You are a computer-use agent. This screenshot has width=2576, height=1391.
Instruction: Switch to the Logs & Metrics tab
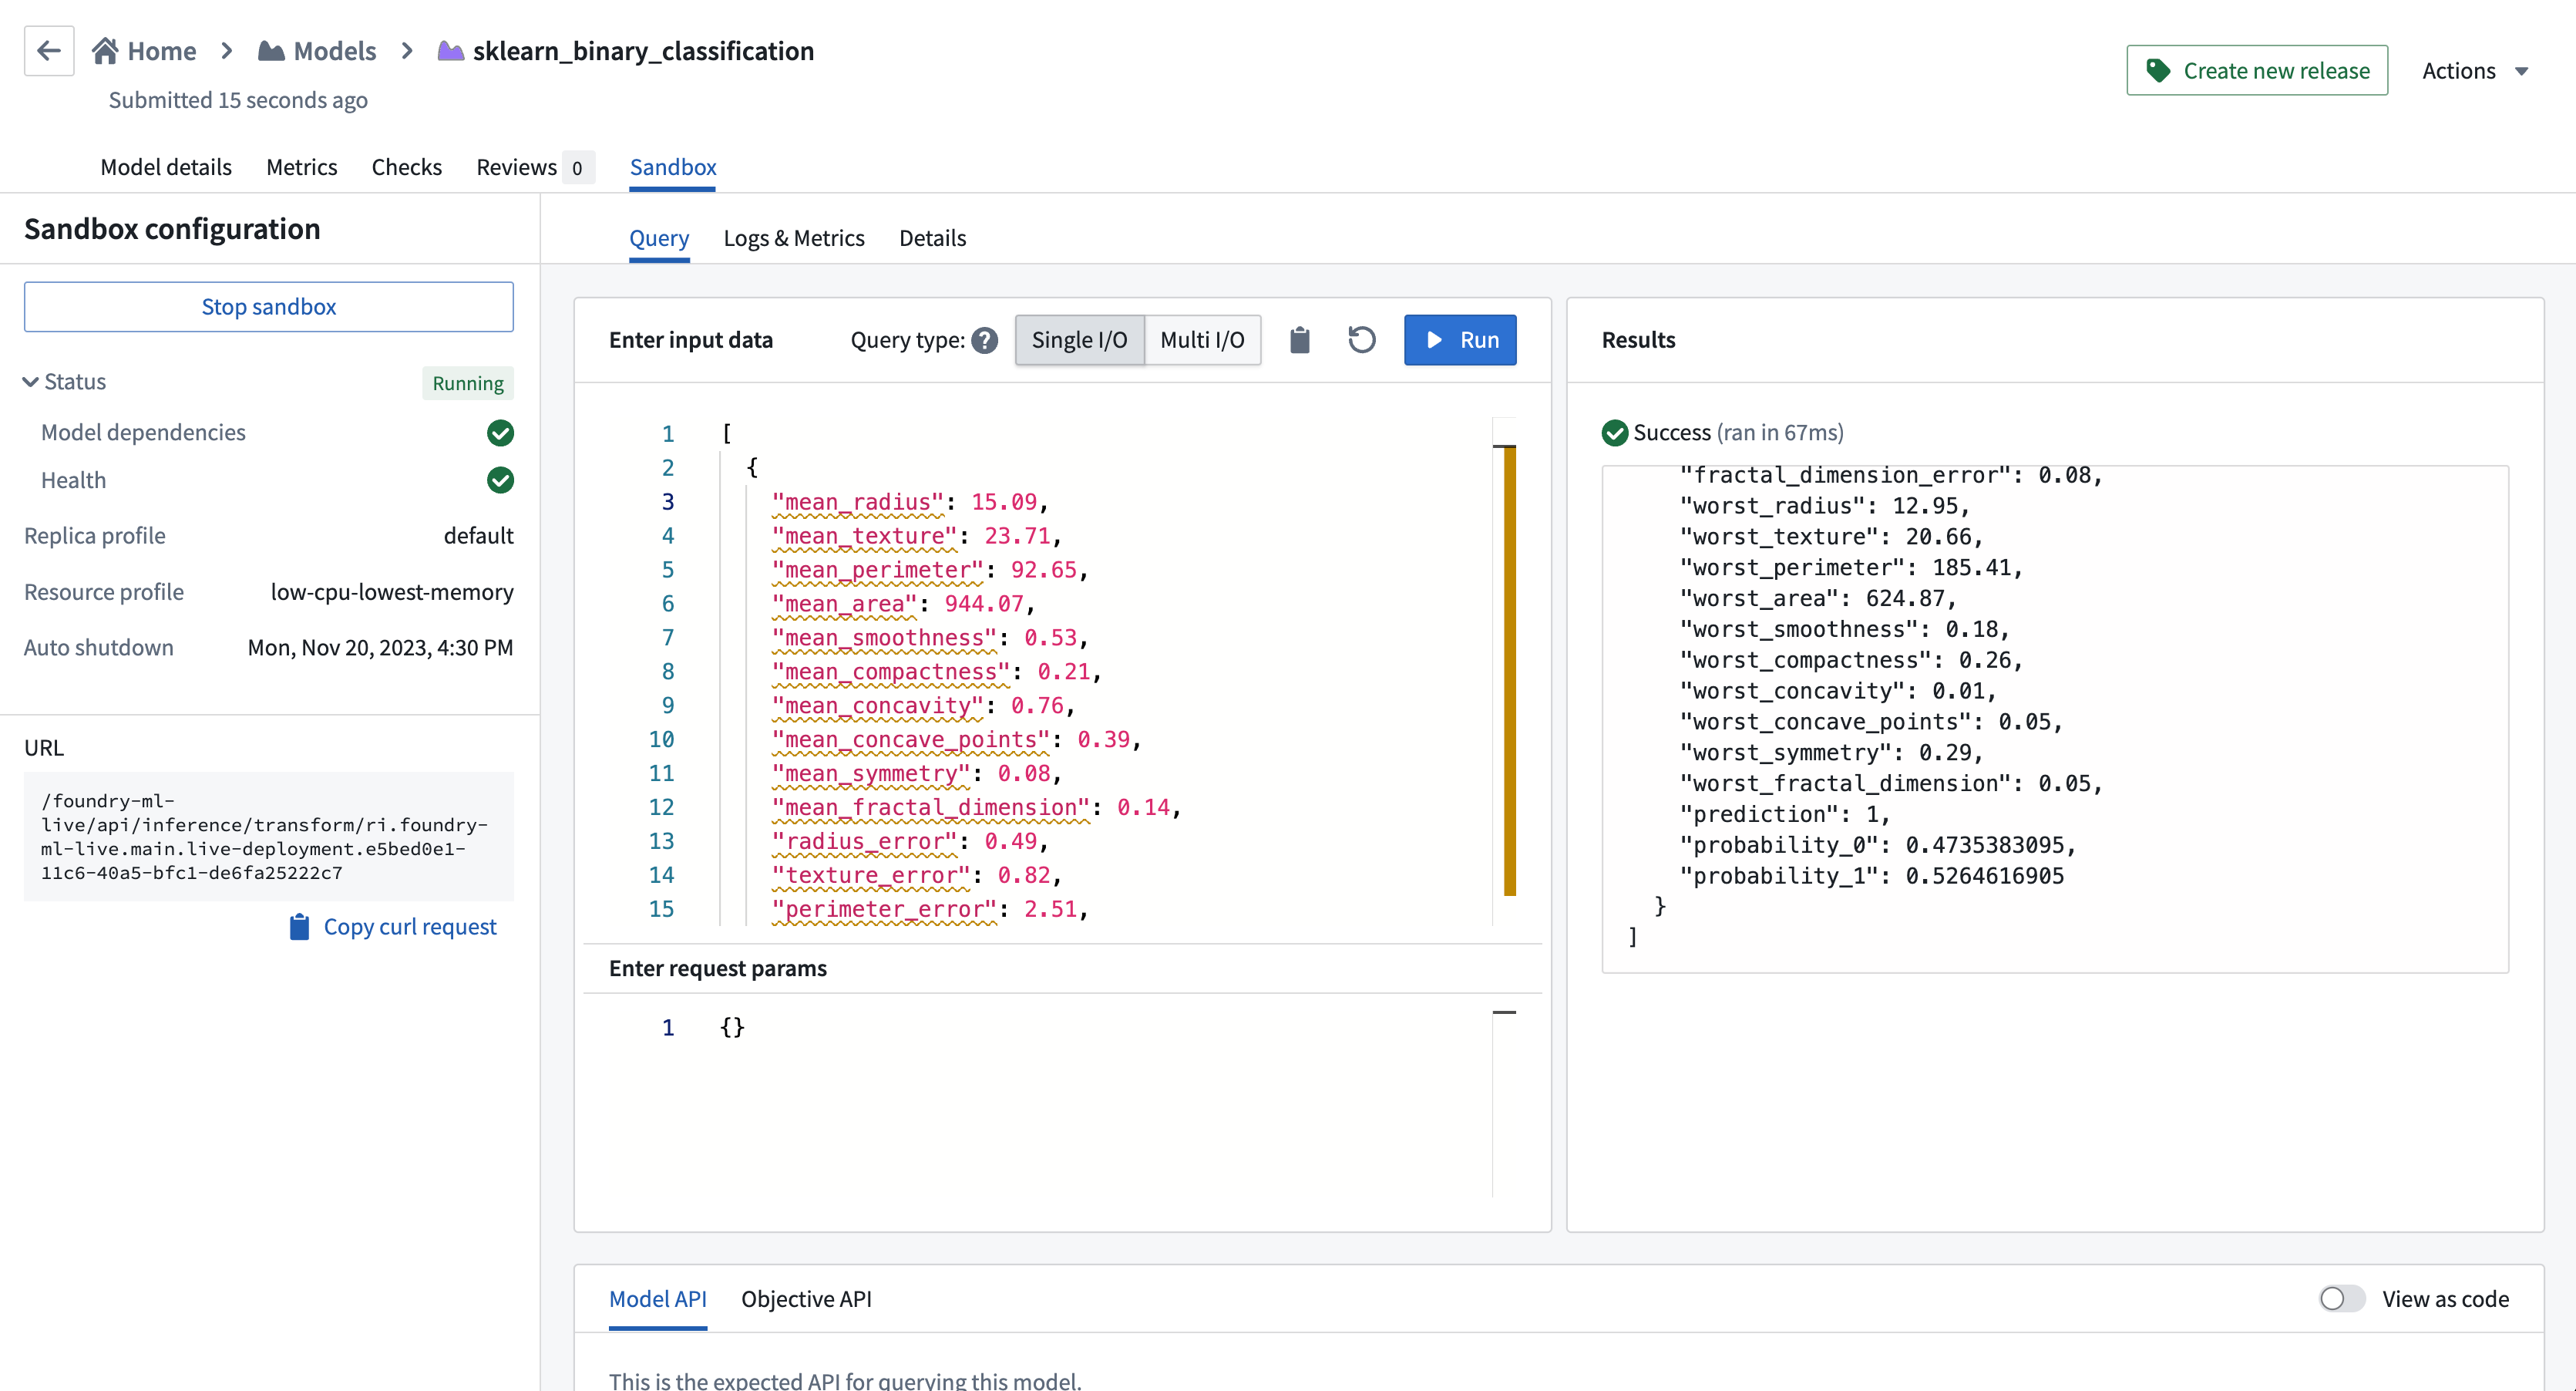click(x=794, y=238)
